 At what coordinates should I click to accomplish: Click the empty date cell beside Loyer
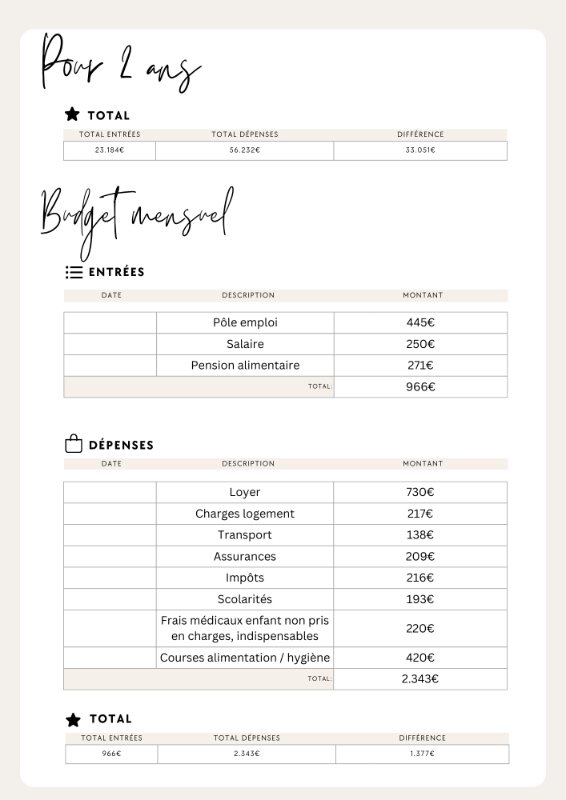(110, 492)
